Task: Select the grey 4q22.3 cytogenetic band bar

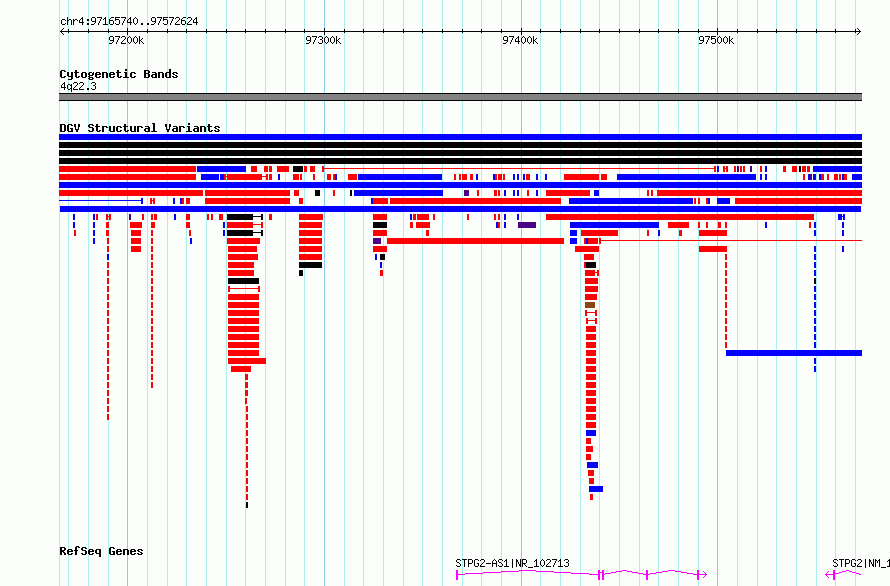Action: [460, 97]
